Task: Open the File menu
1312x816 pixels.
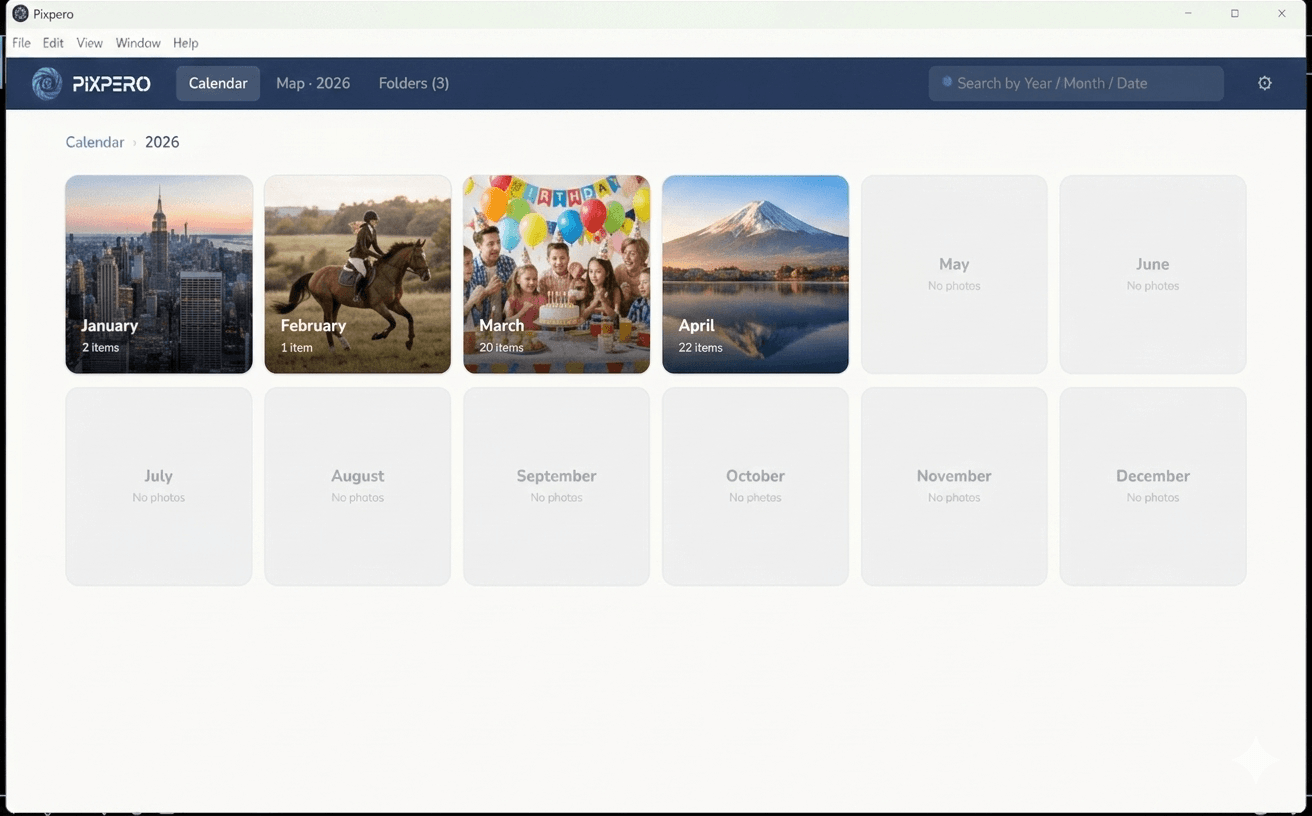Action: pos(21,43)
